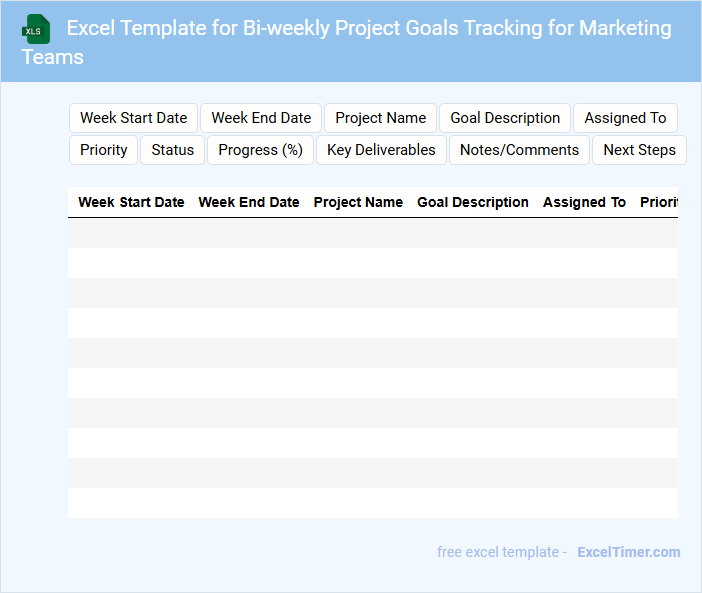
Task: Open the ExcelTimer.com link
Action: click(x=628, y=552)
